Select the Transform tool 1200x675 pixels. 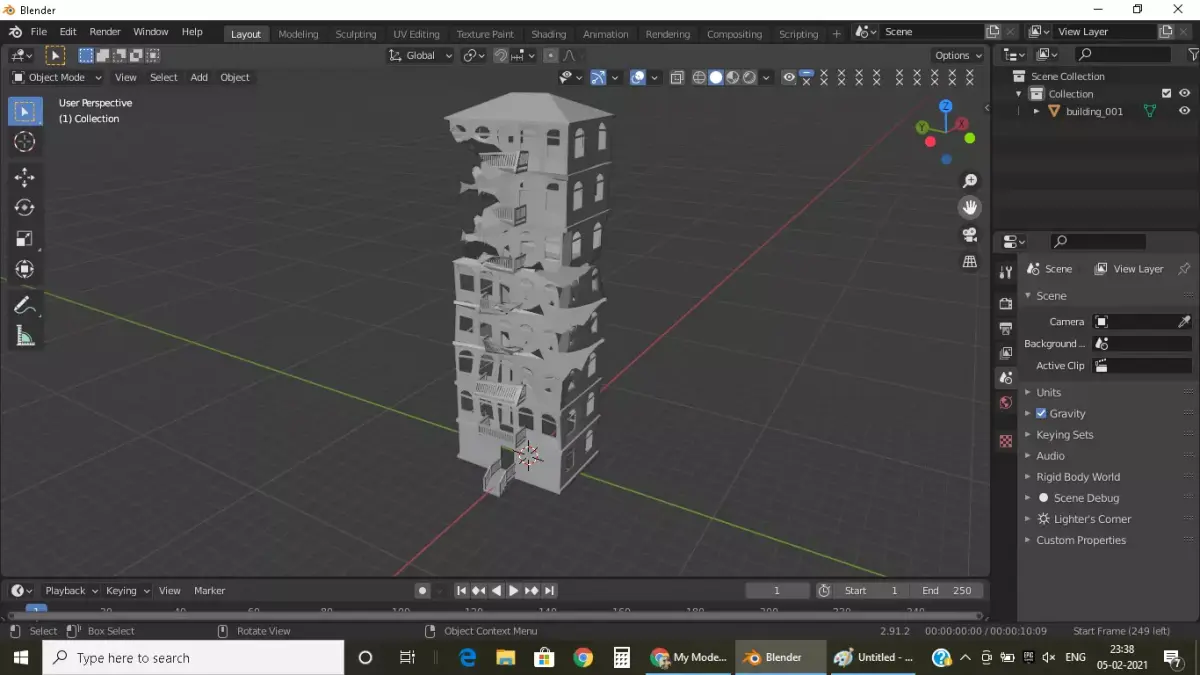pos(25,270)
